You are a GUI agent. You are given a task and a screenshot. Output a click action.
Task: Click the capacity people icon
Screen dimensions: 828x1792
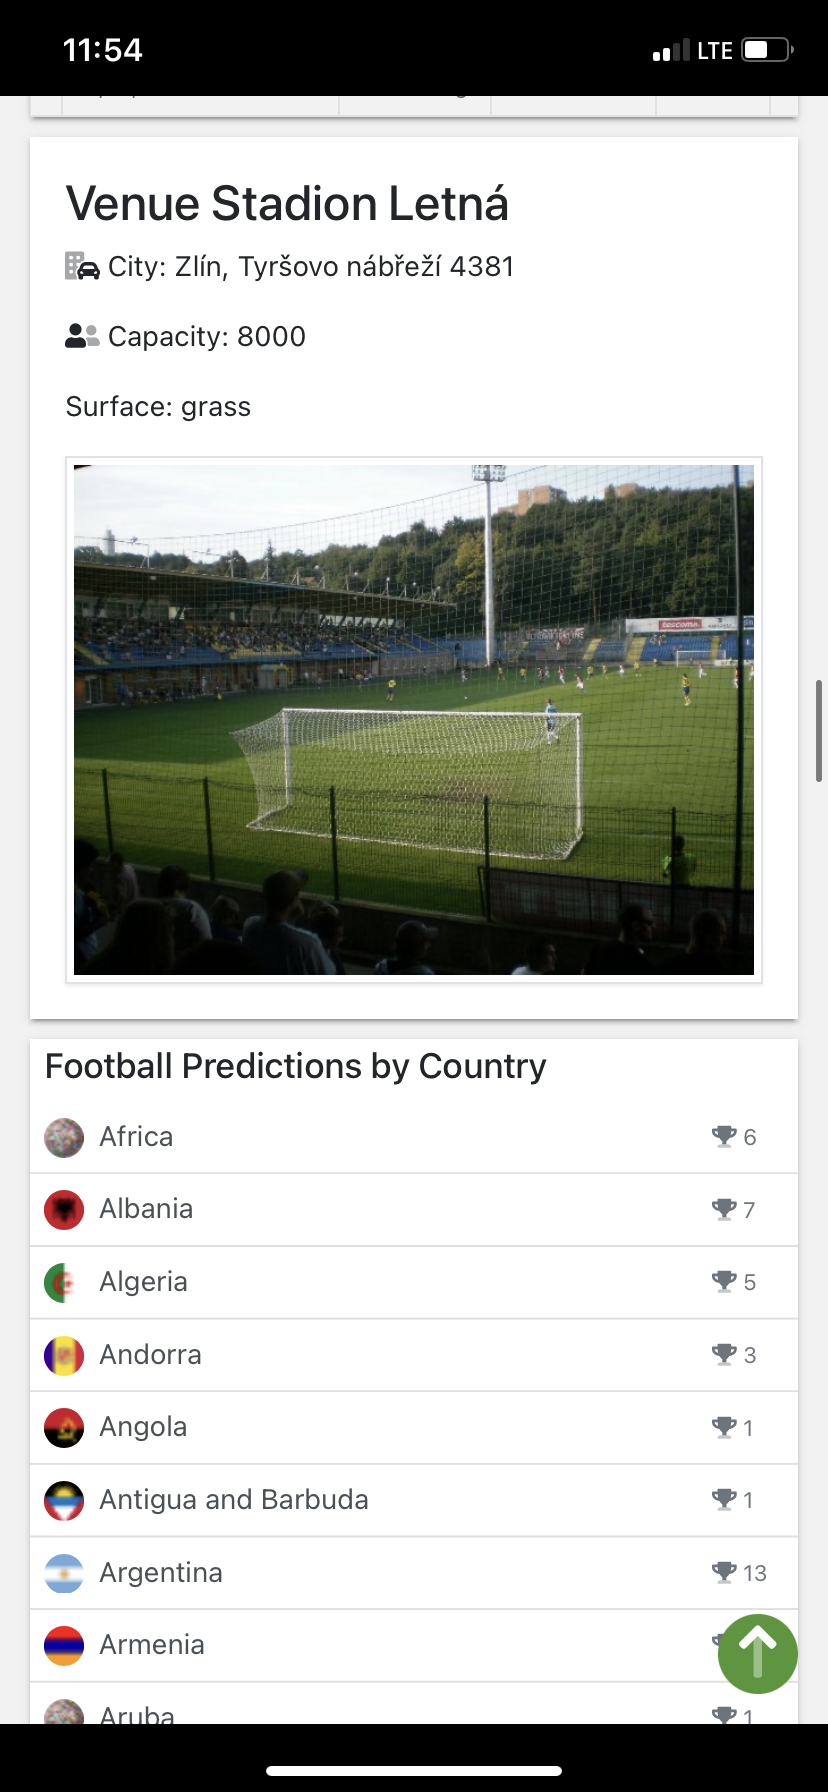click(82, 336)
